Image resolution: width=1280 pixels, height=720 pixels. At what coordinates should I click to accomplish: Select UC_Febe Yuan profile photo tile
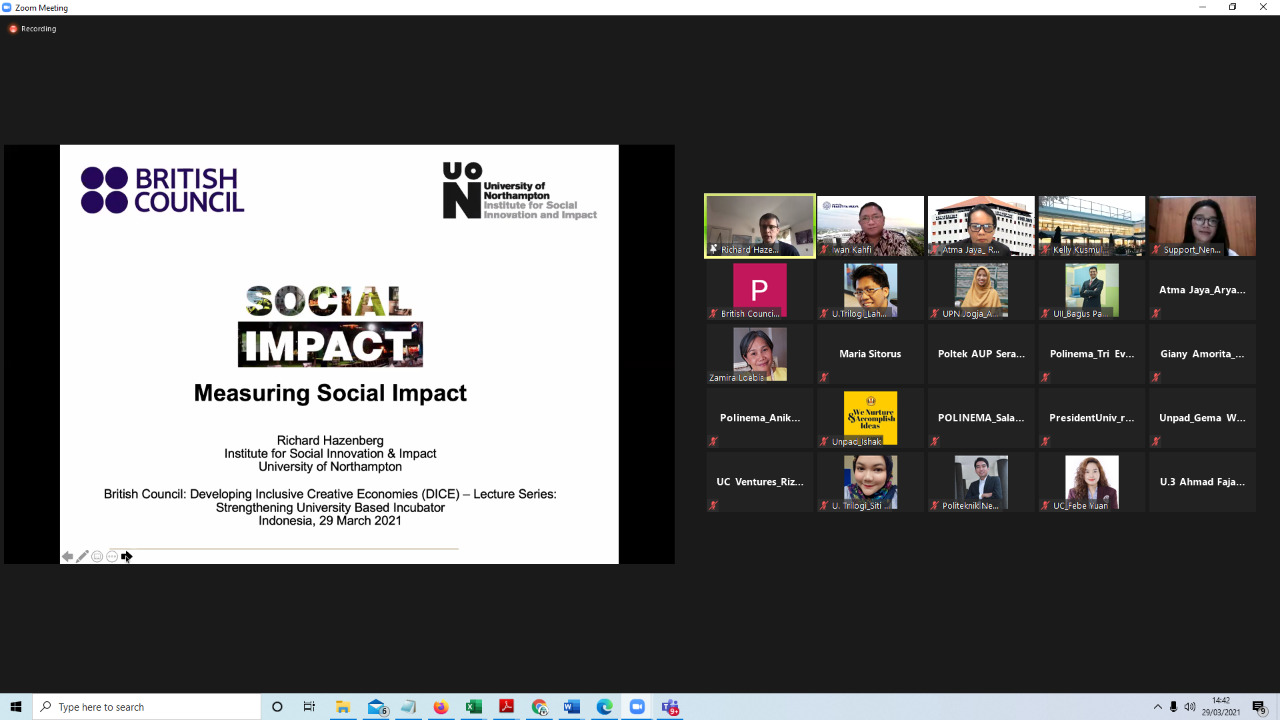click(1091, 482)
